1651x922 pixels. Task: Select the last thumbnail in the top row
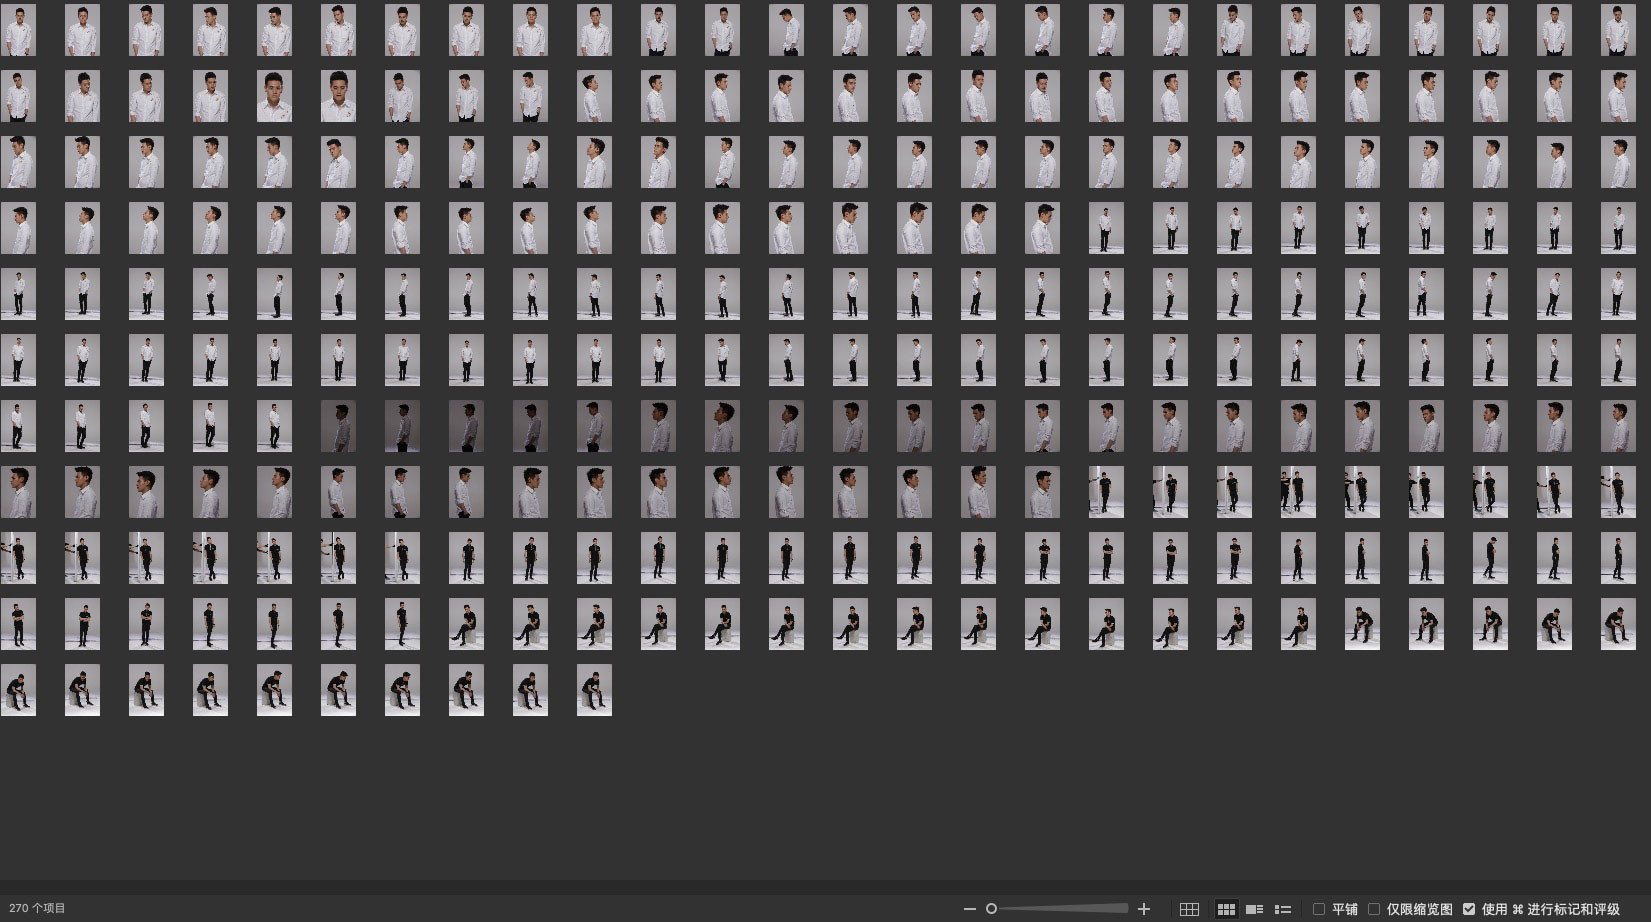click(x=1618, y=30)
